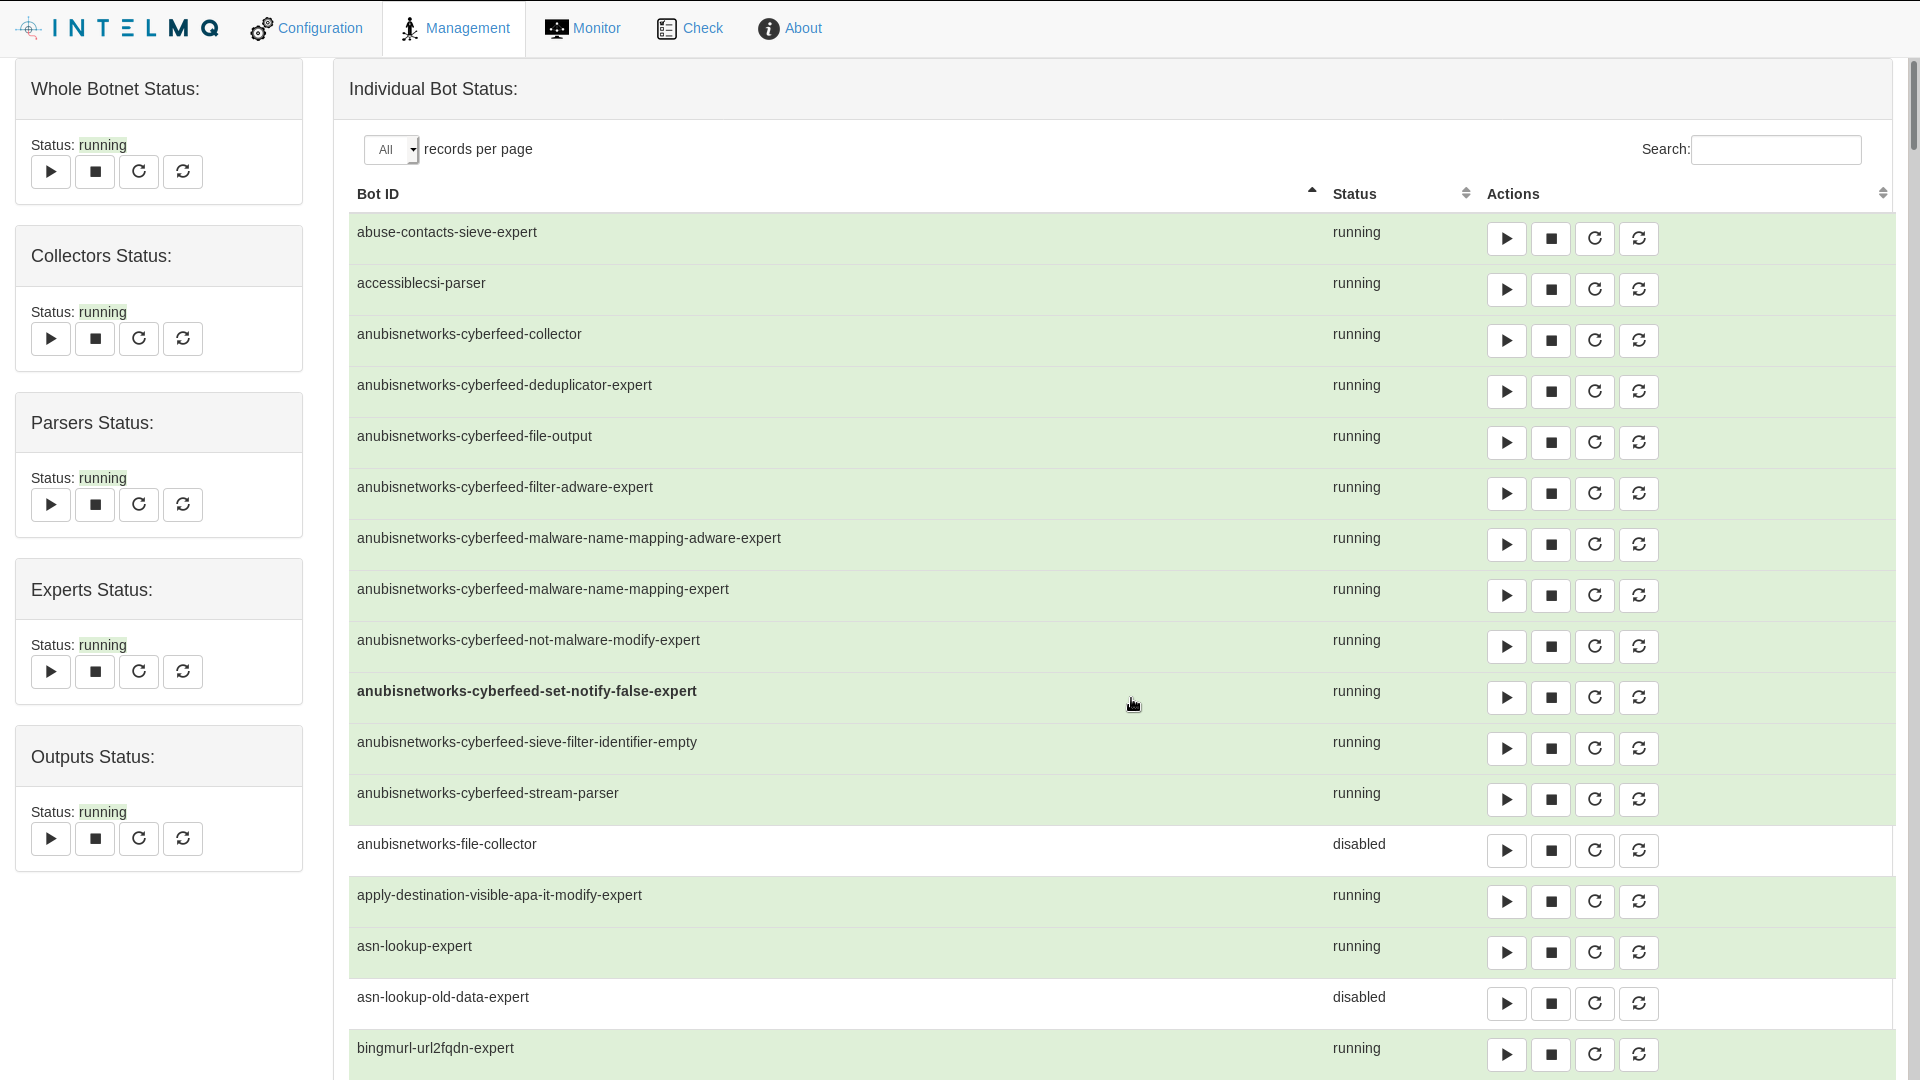Open the Configuration tab

(307, 28)
